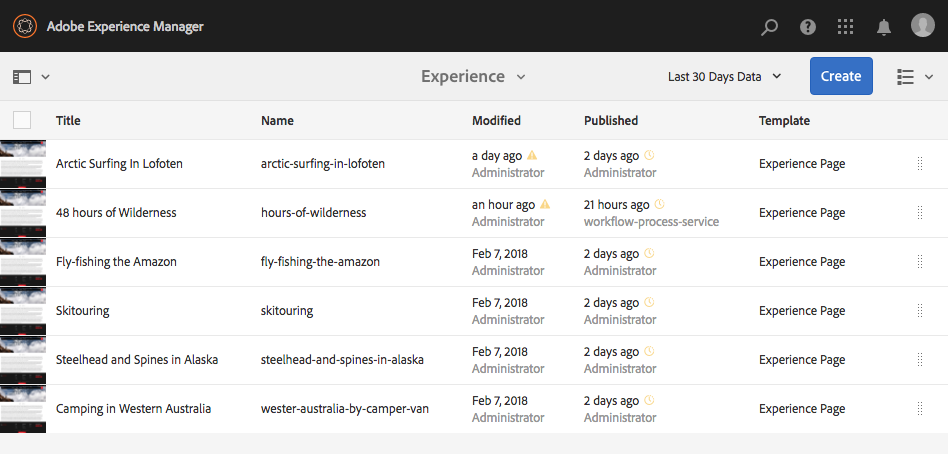Click the reorder handle on the Skitouring row
Viewport: 948px width, 454px height.
920,310
